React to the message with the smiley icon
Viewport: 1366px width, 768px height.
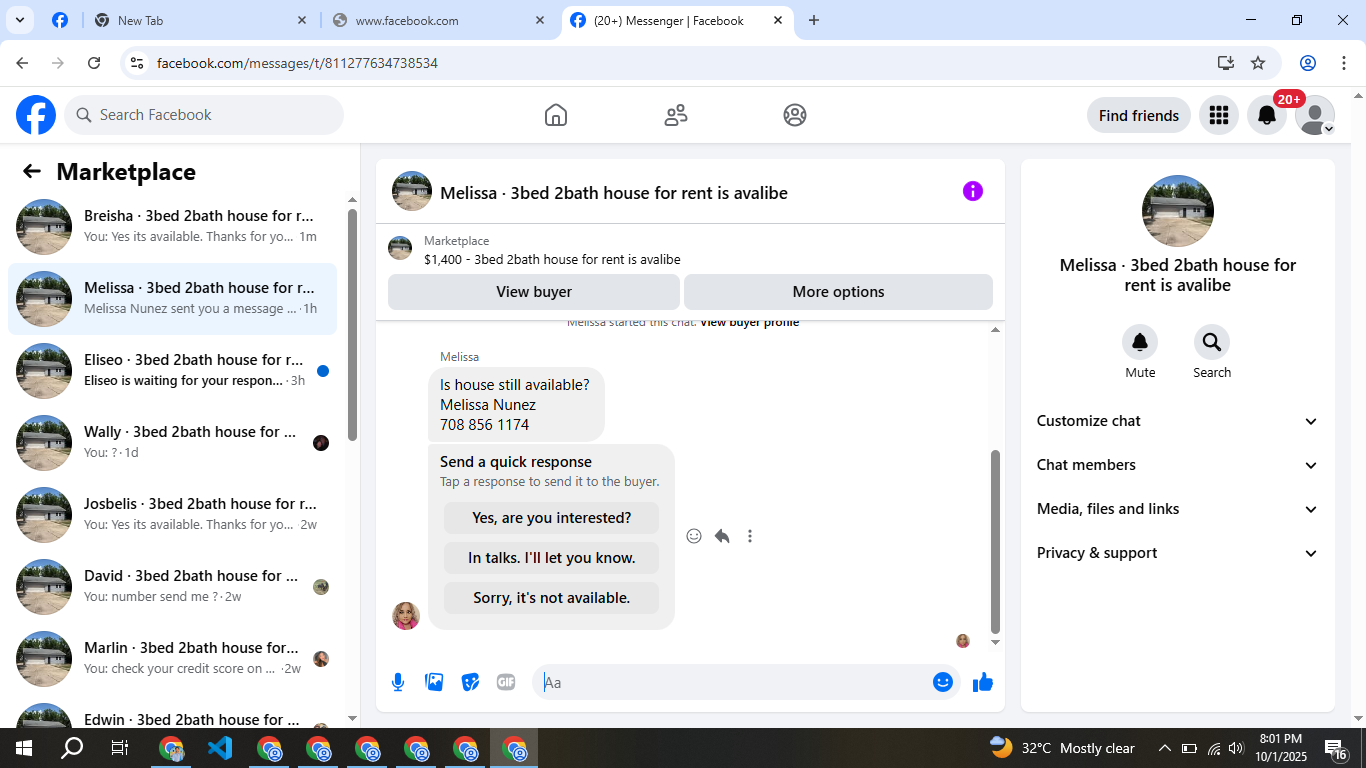coord(694,536)
